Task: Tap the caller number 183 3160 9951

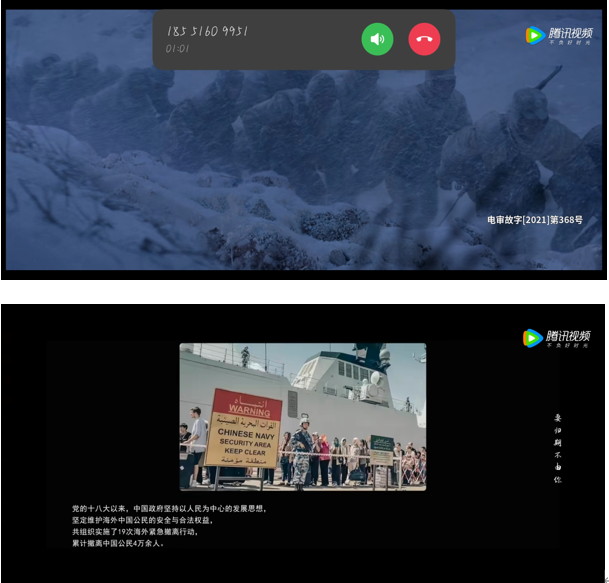Action: pyautogui.click(x=207, y=31)
